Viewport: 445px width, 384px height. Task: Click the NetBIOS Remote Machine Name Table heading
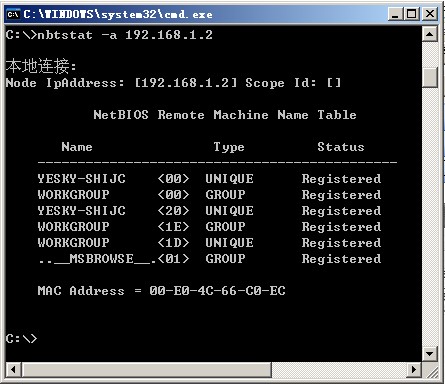(225, 115)
